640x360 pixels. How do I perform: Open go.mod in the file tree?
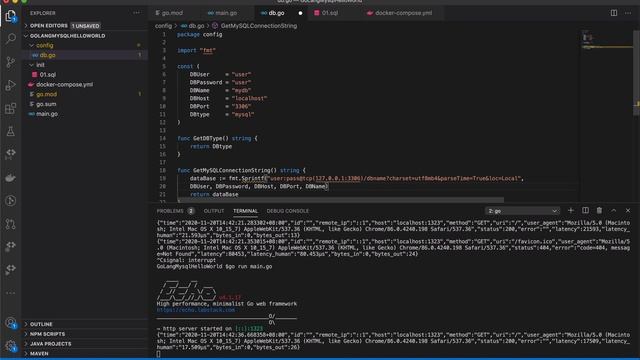point(85,94)
